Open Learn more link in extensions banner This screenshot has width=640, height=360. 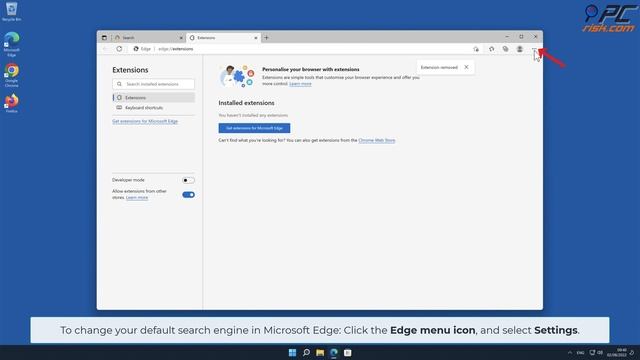pos(300,84)
